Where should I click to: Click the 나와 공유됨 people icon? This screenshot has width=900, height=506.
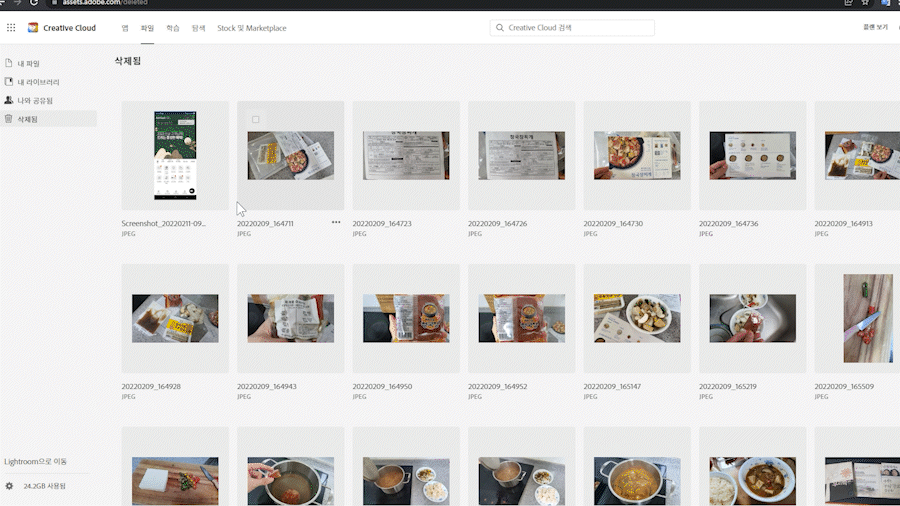click(x=9, y=100)
